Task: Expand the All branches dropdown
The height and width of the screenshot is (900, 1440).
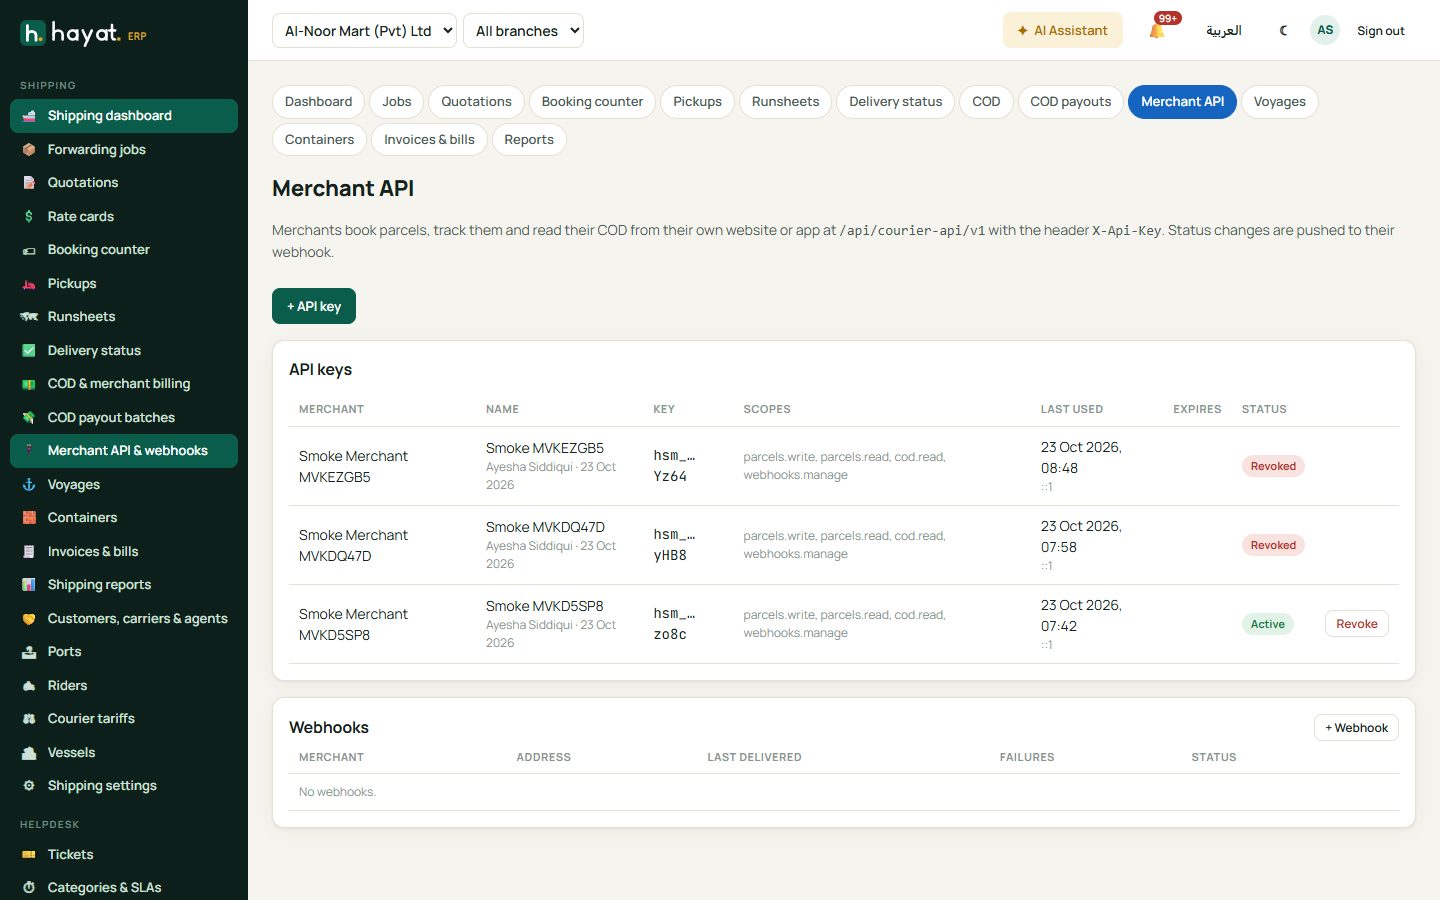Action: point(523,31)
